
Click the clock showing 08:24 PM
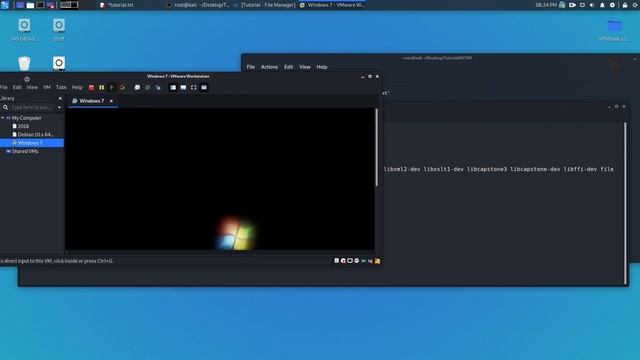(546, 5)
